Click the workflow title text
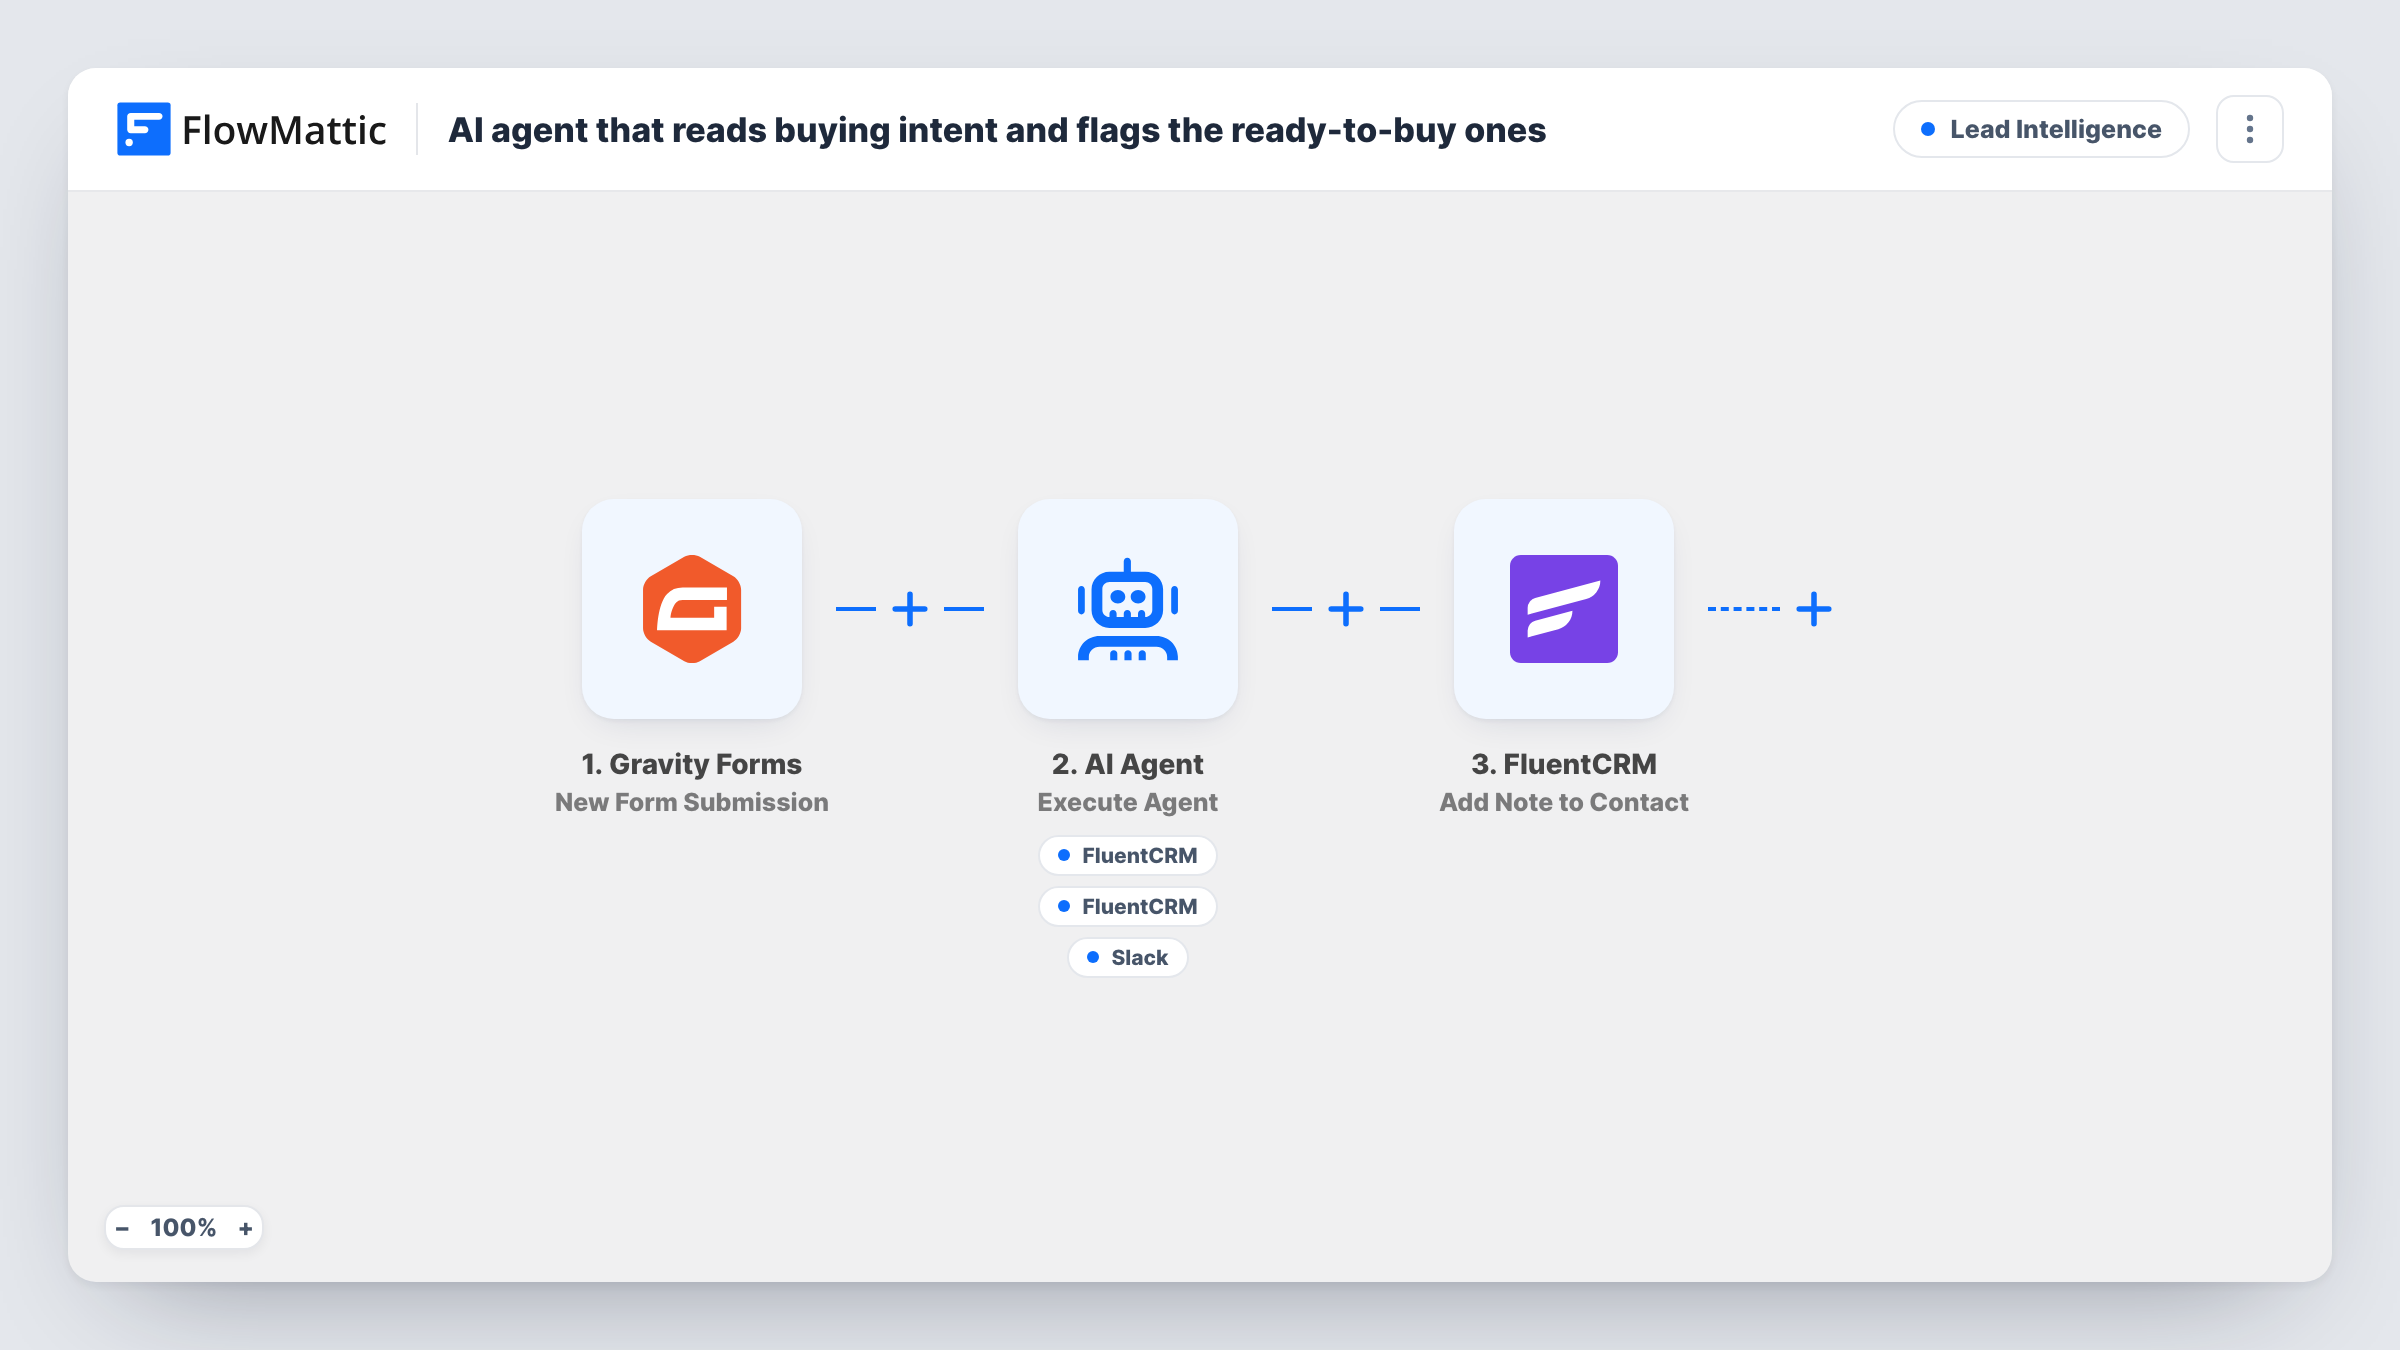The height and width of the screenshot is (1350, 2400). coord(997,130)
